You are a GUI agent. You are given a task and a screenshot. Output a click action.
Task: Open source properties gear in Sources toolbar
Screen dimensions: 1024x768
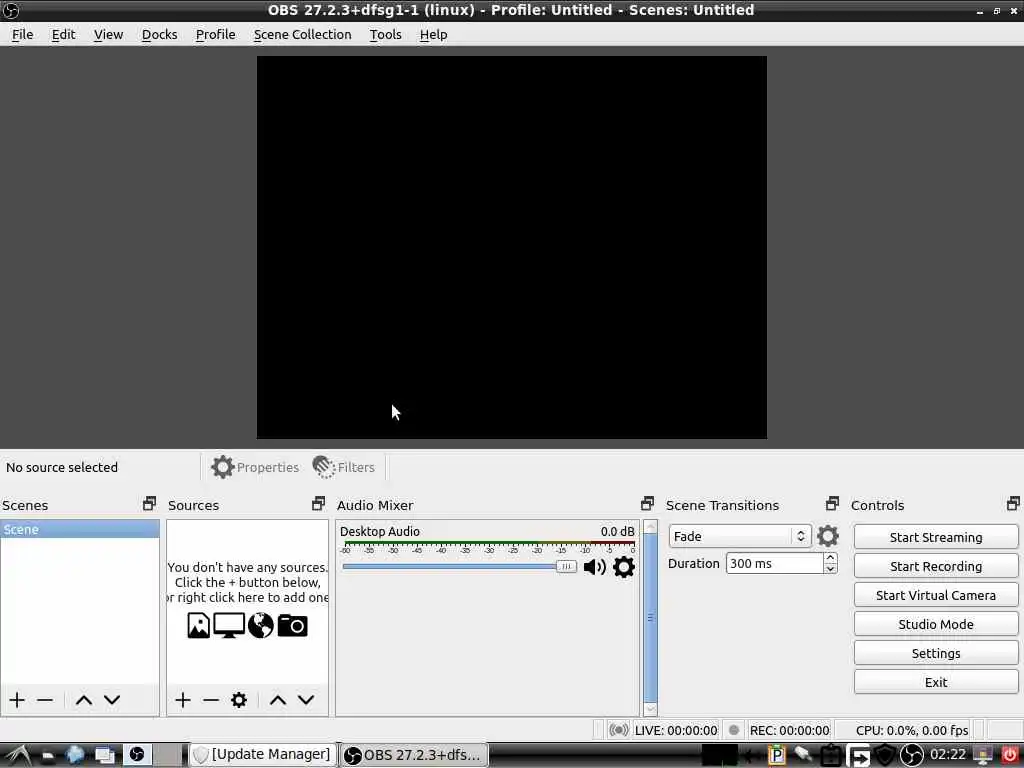pos(239,700)
